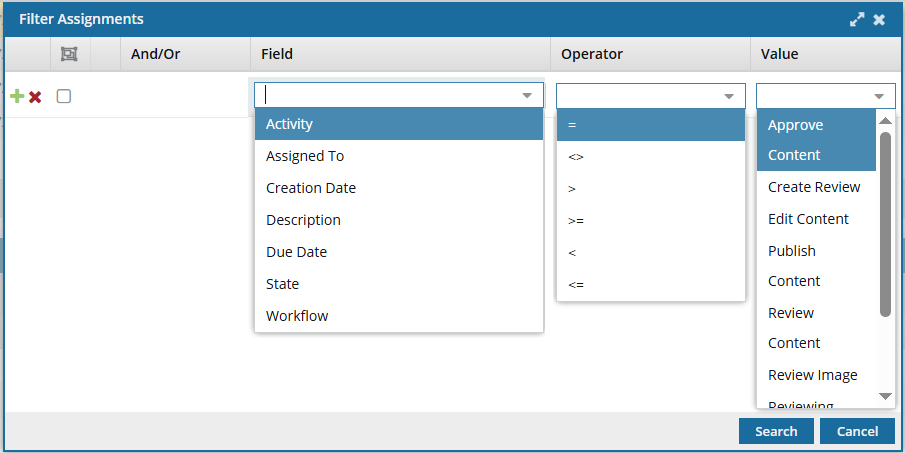Close the Filter Assignments dialog
Screen dimensions: 905x453
pos(879,20)
